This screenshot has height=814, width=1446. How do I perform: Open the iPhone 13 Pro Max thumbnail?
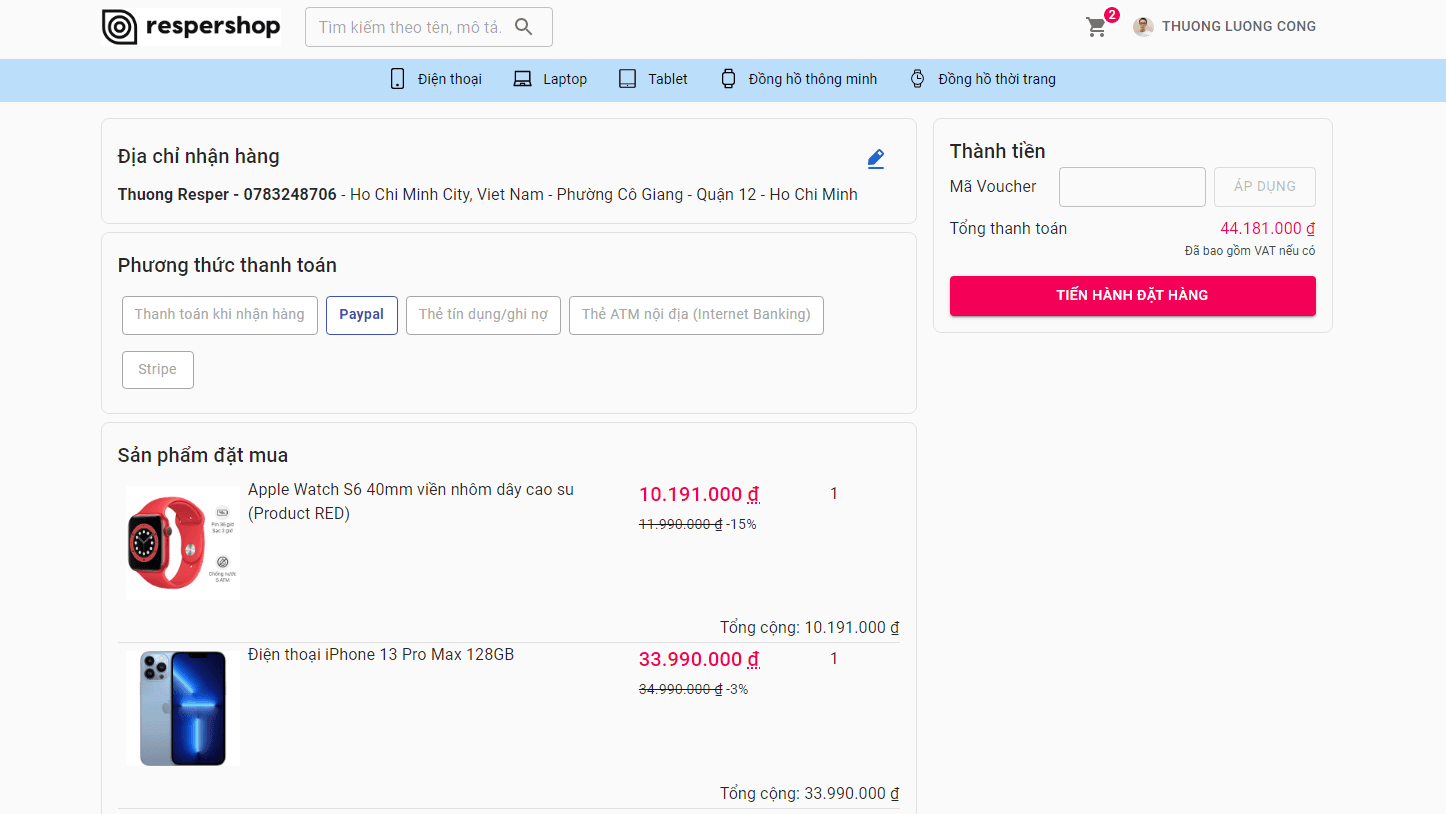(183, 709)
